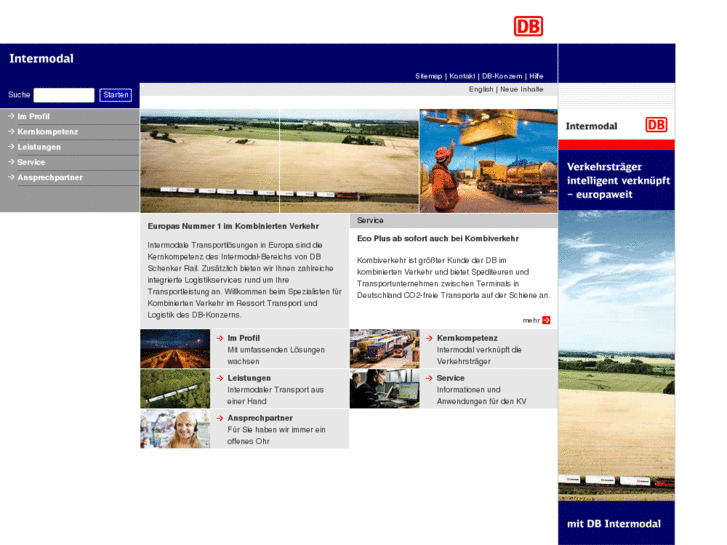This screenshot has width=727, height=545.
Task: Open the Leistungen teaser heading
Action: coord(249,378)
